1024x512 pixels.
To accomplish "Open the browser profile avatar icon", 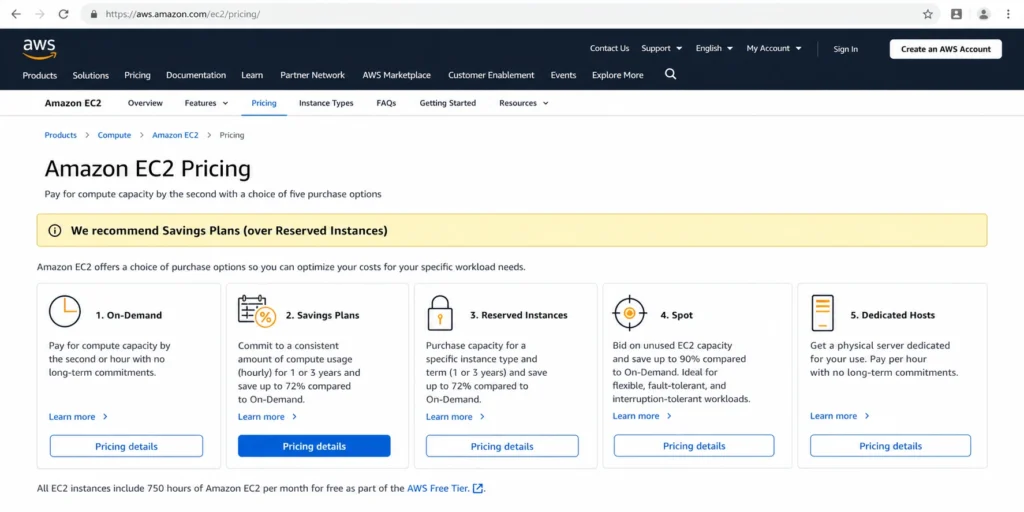I will (983, 14).
